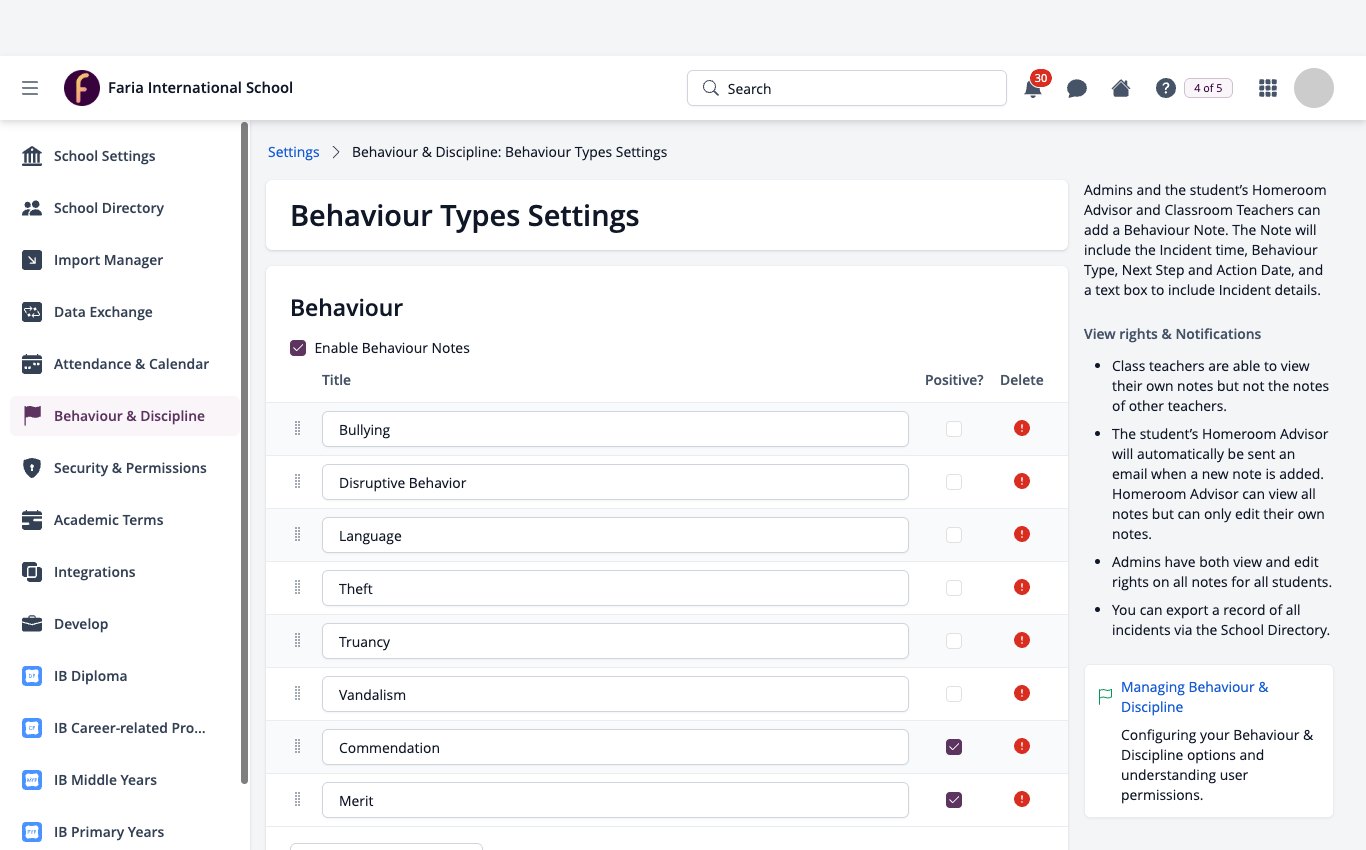Click the Disruptive Behavior title field
The width and height of the screenshot is (1366, 850).
coord(615,482)
